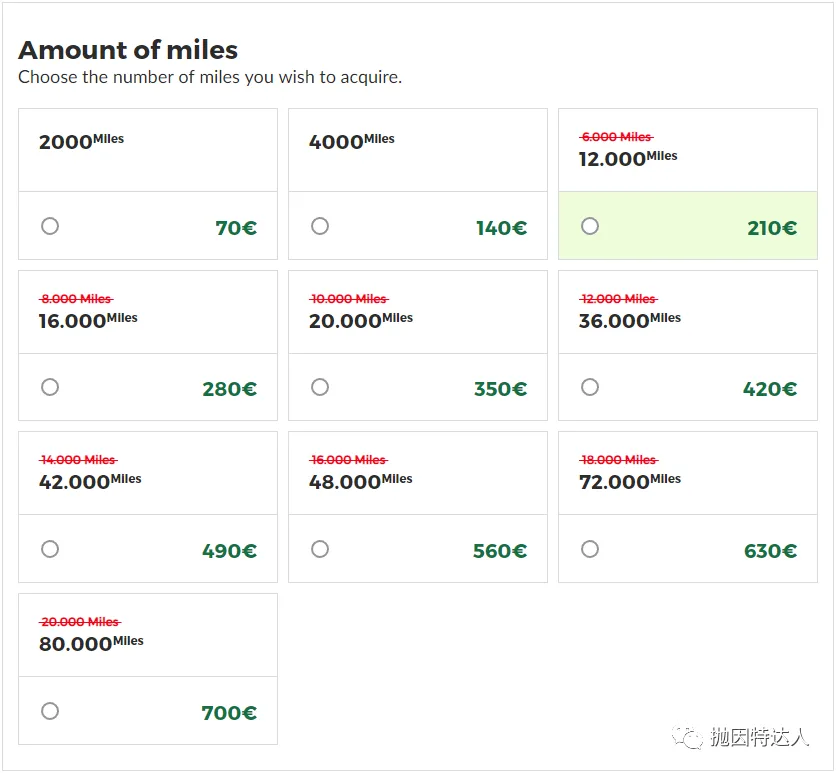
Task: Choose the 80.000 Miles radio option
Action: (50, 711)
